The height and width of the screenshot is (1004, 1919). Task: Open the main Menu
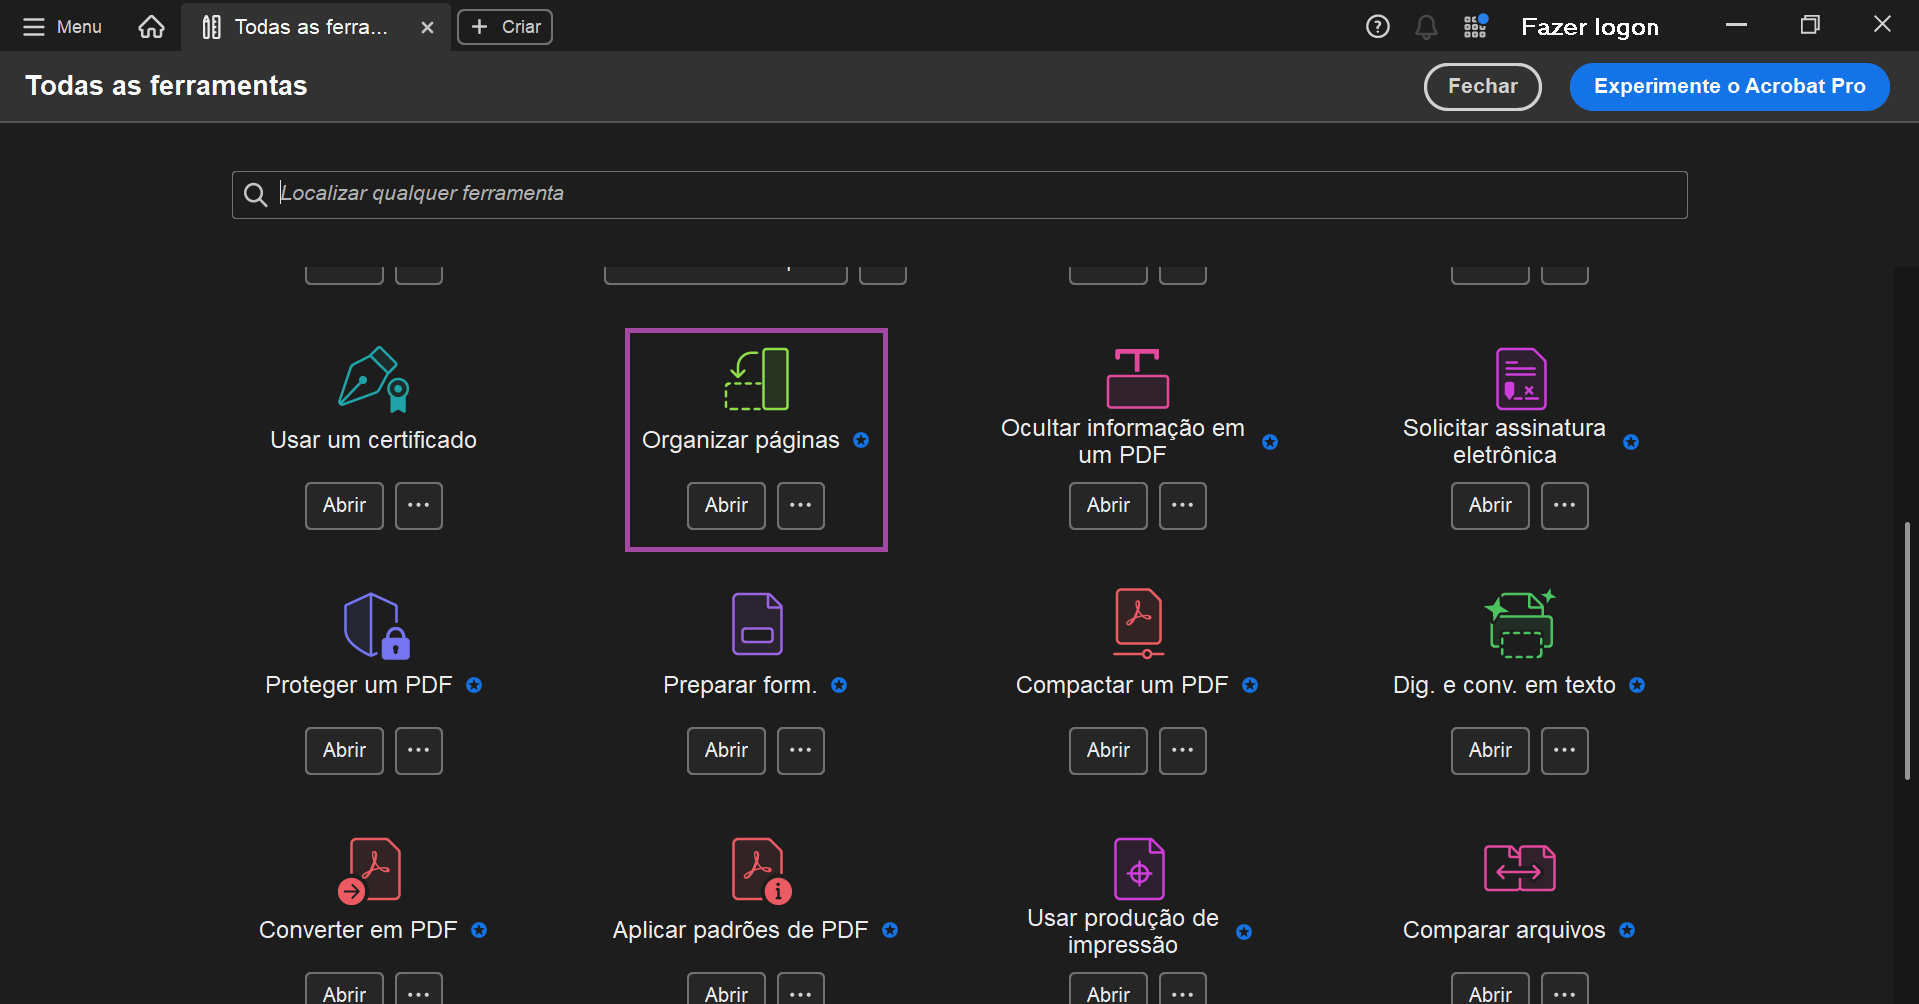(x=62, y=27)
